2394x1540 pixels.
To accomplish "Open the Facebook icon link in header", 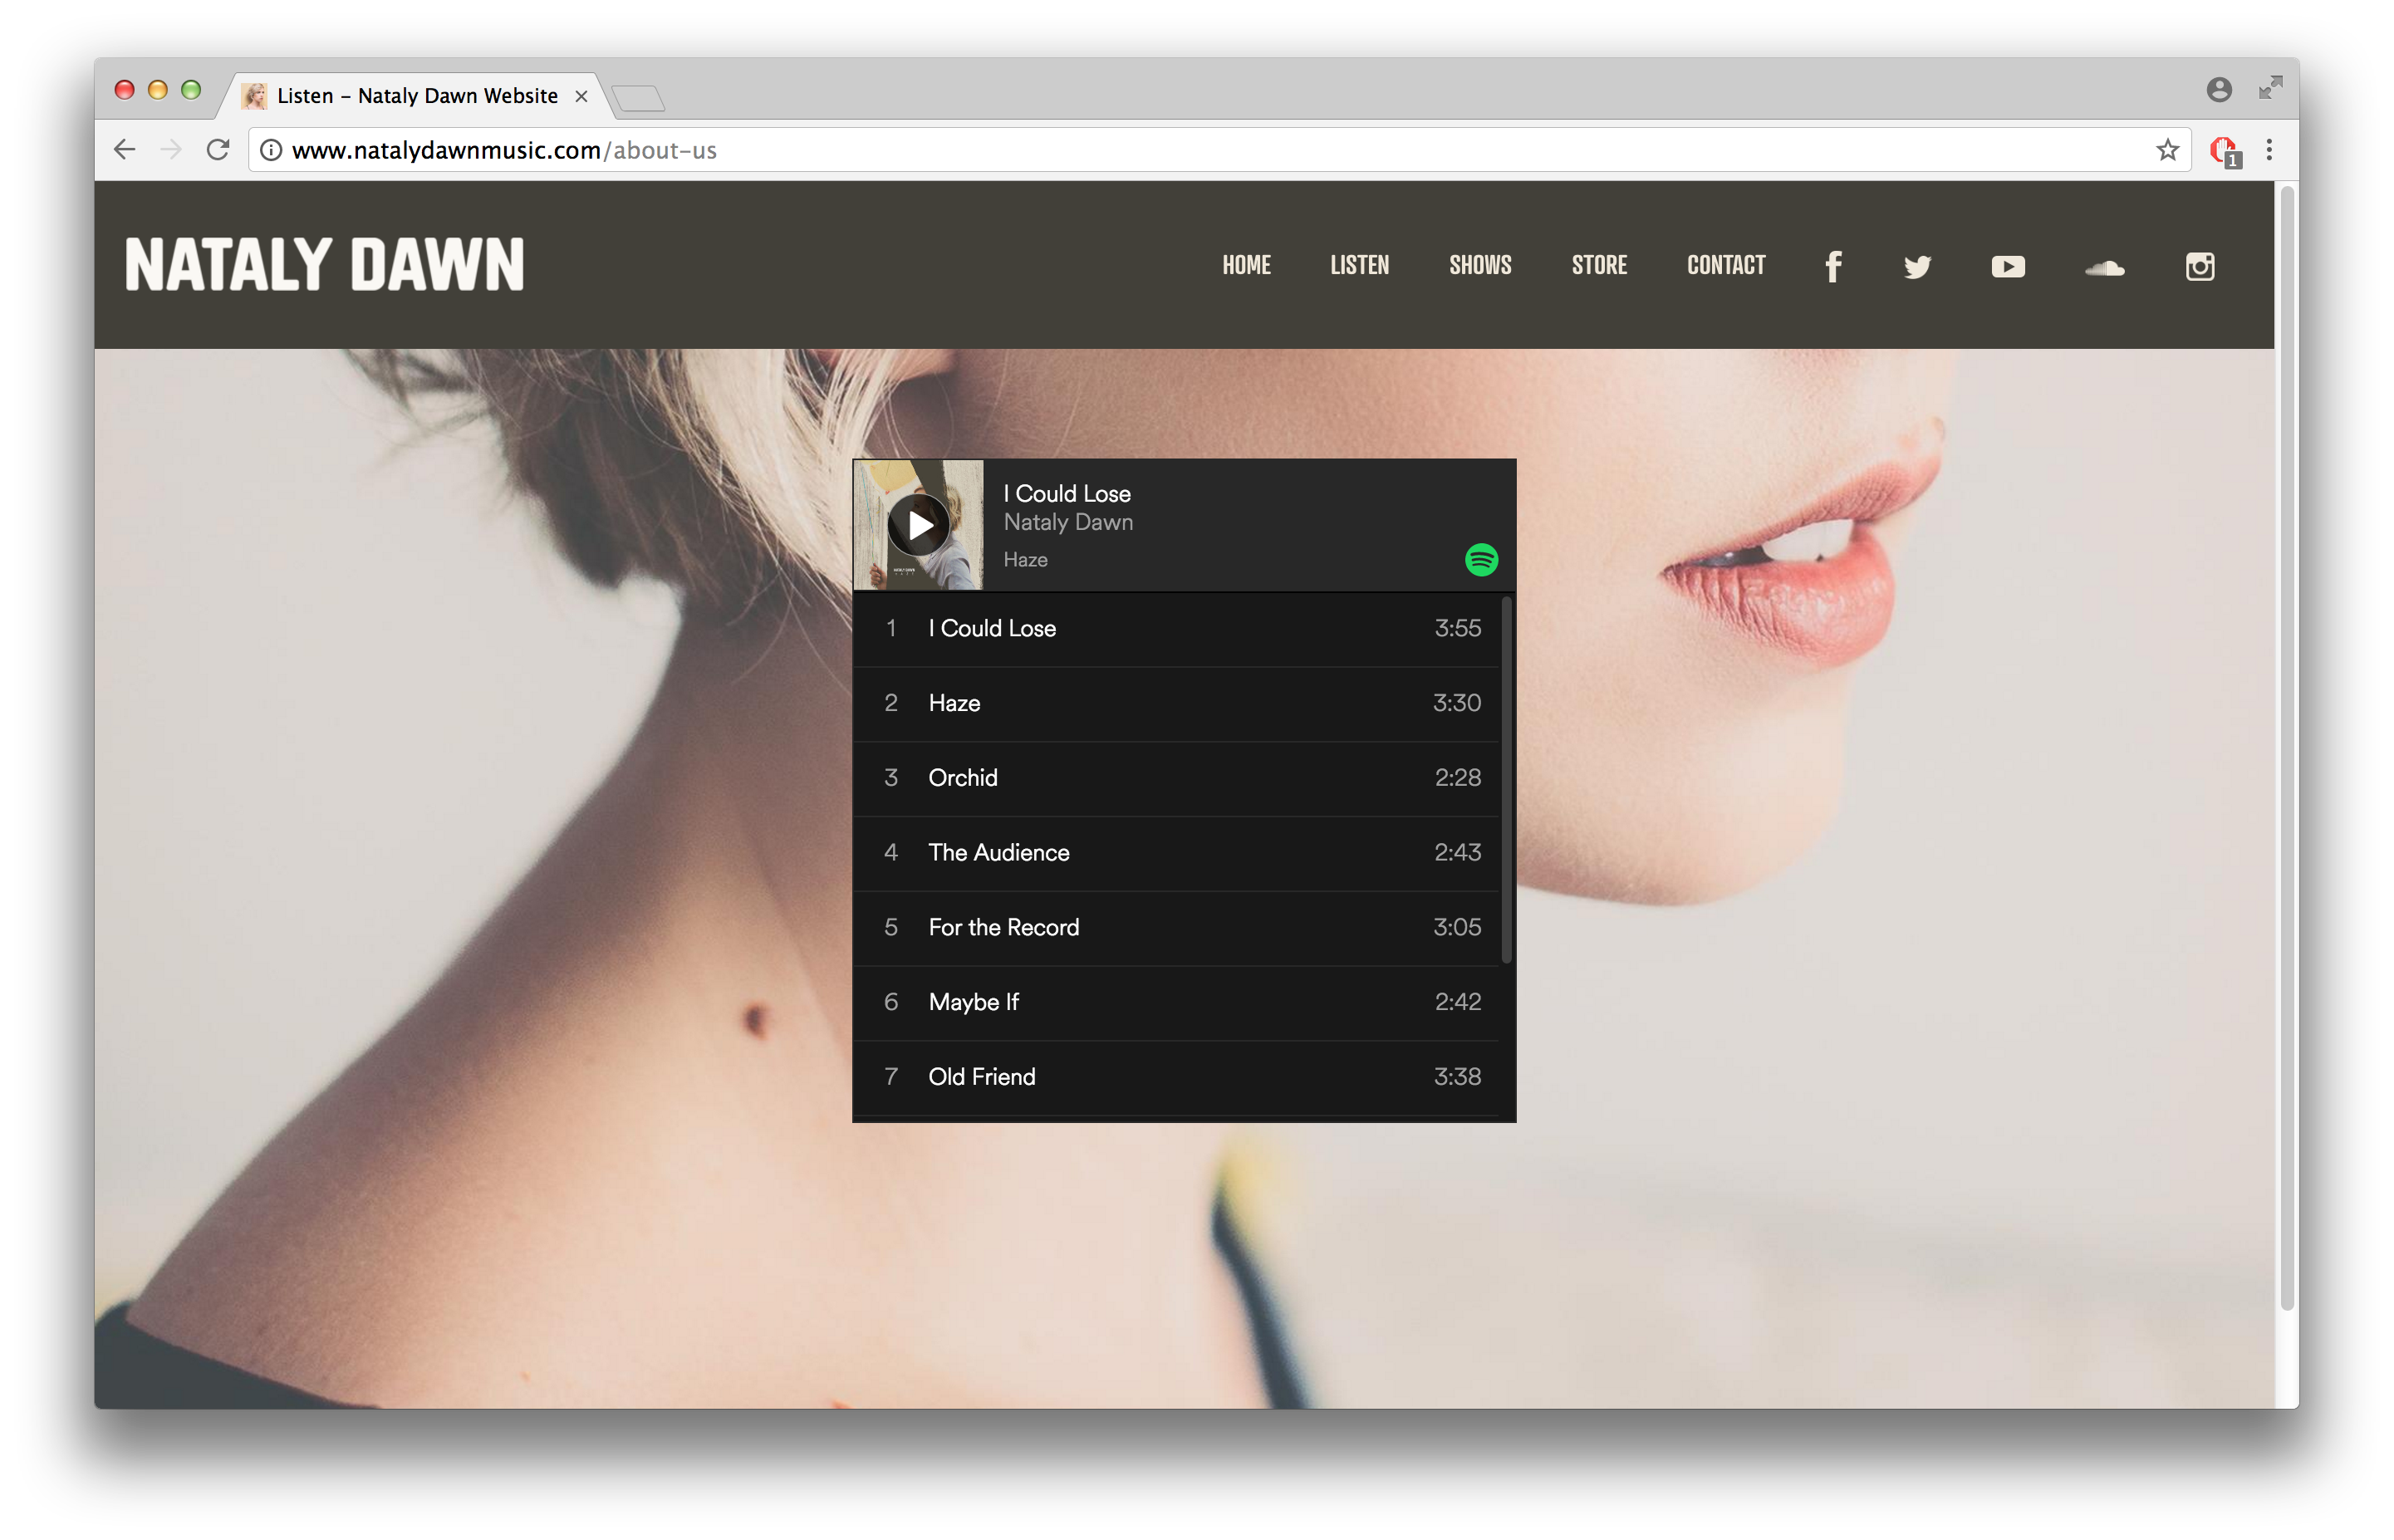I will [1833, 266].
